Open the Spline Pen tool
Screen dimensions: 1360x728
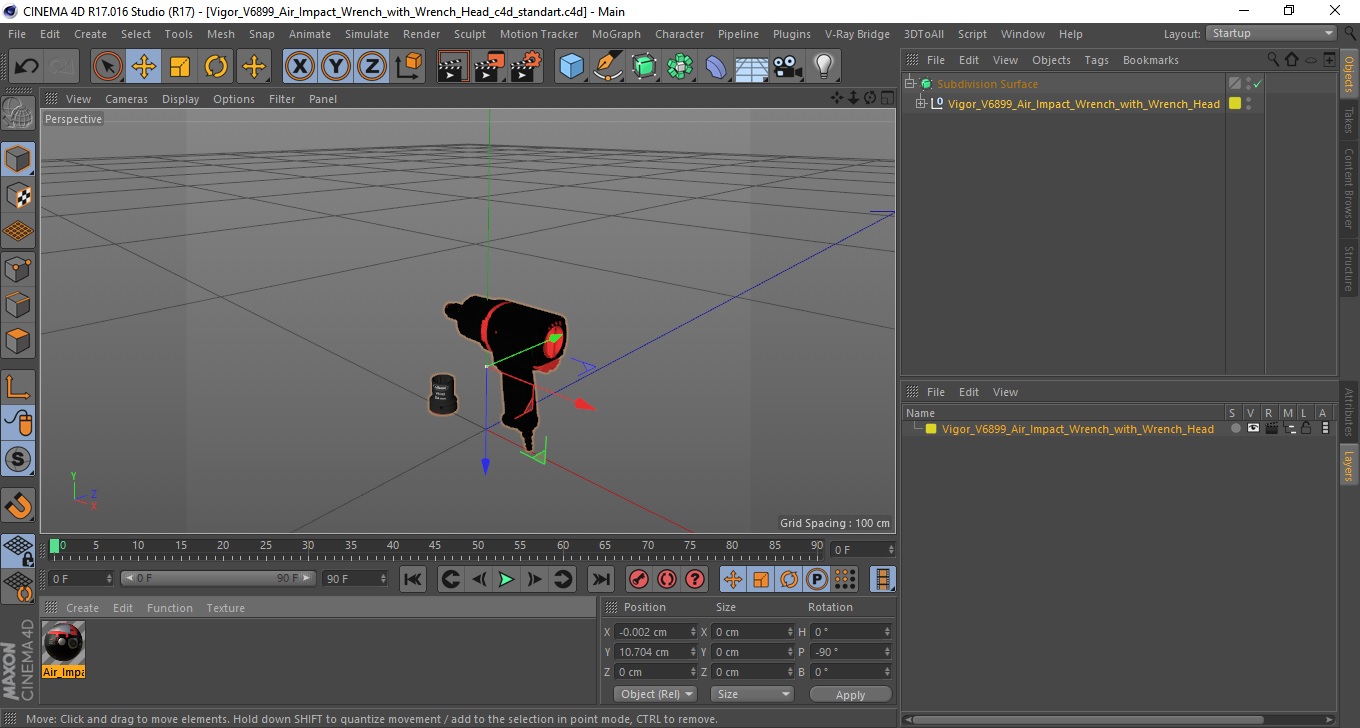click(607, 67)
